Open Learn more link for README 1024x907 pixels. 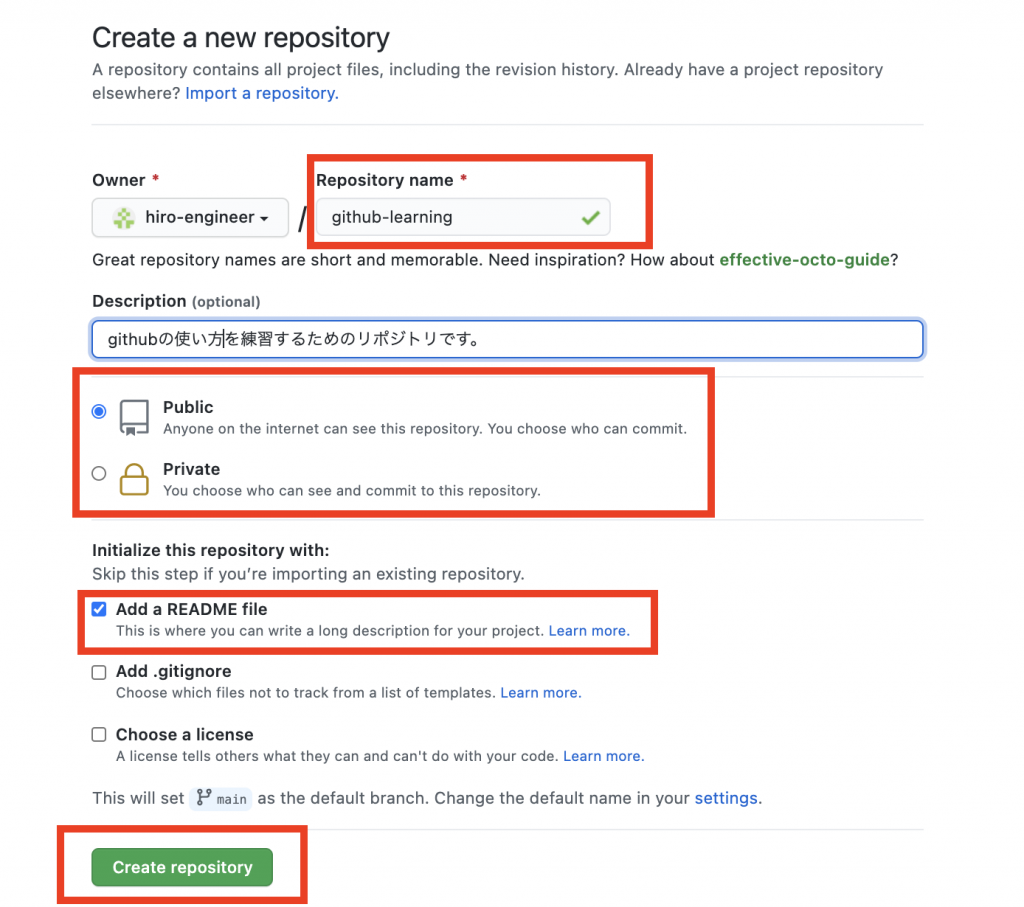589,631
